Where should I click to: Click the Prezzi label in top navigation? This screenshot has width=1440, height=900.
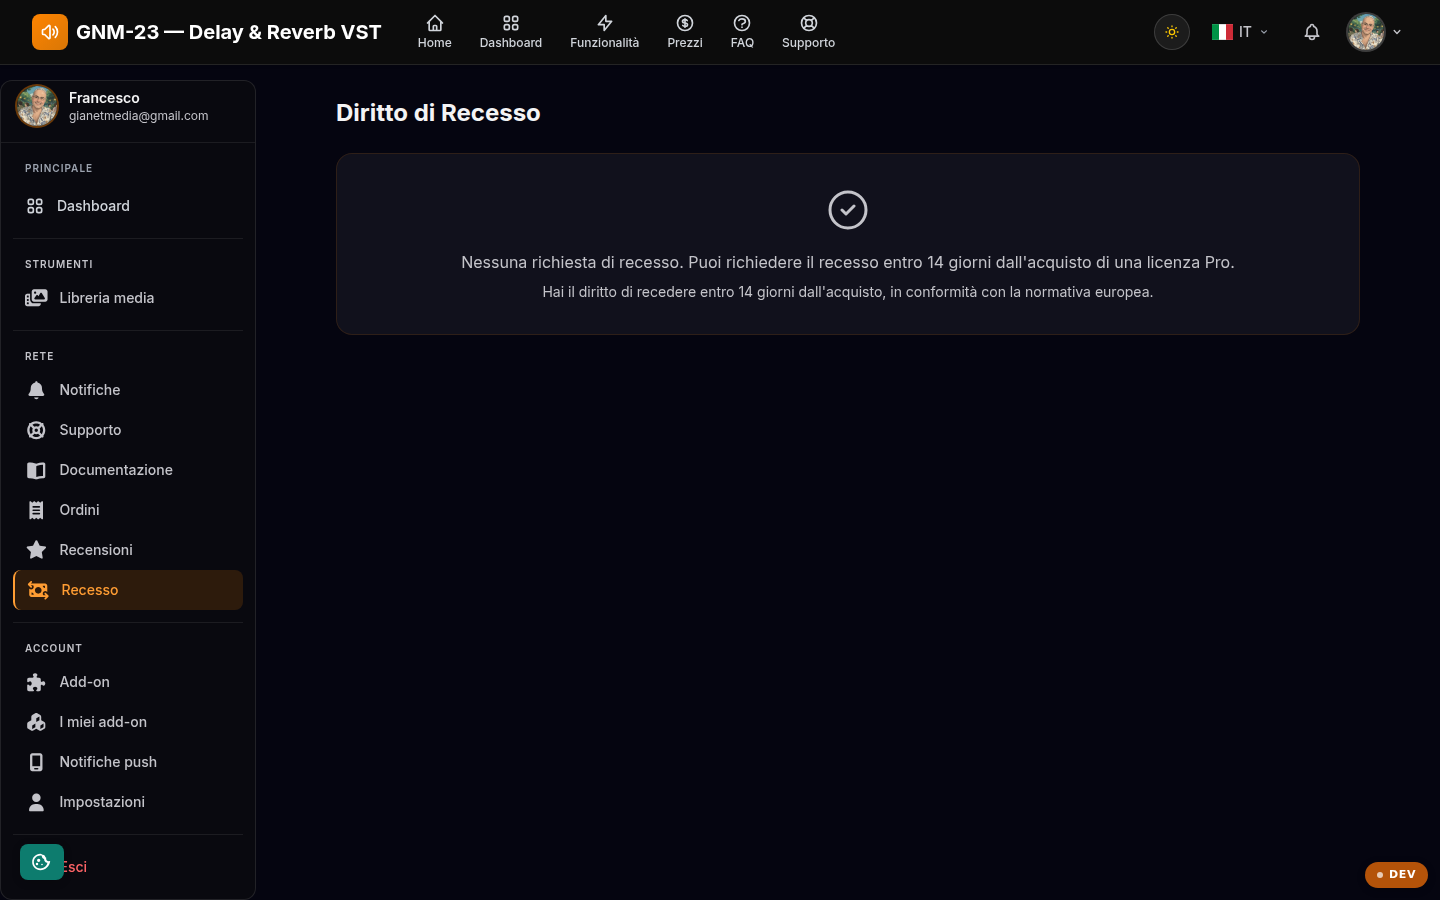(685, 43)
